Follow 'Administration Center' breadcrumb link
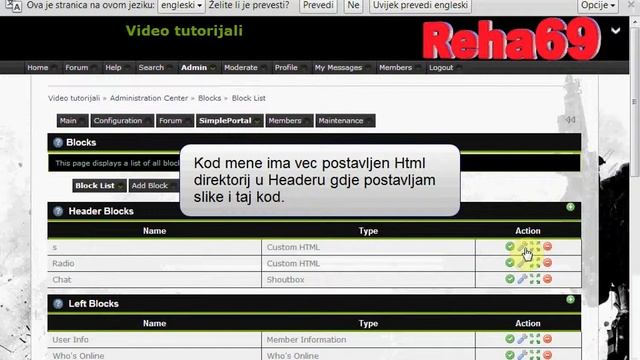640x360 pixels. click(149, 98)
